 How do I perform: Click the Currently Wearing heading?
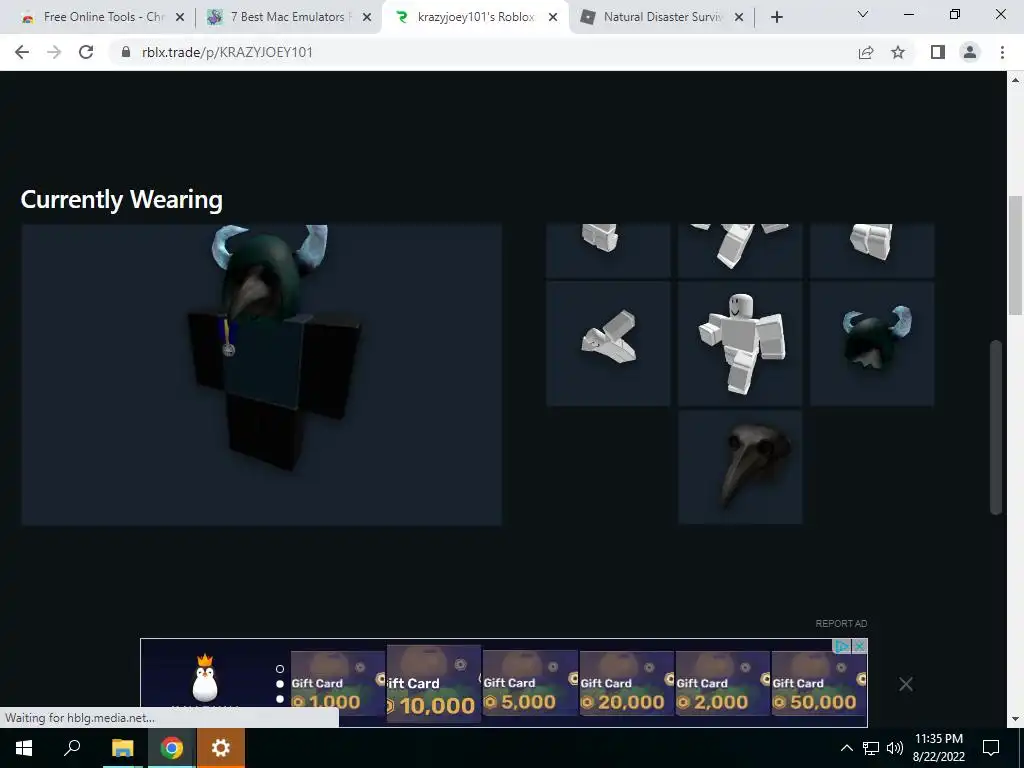pos(121,200)
